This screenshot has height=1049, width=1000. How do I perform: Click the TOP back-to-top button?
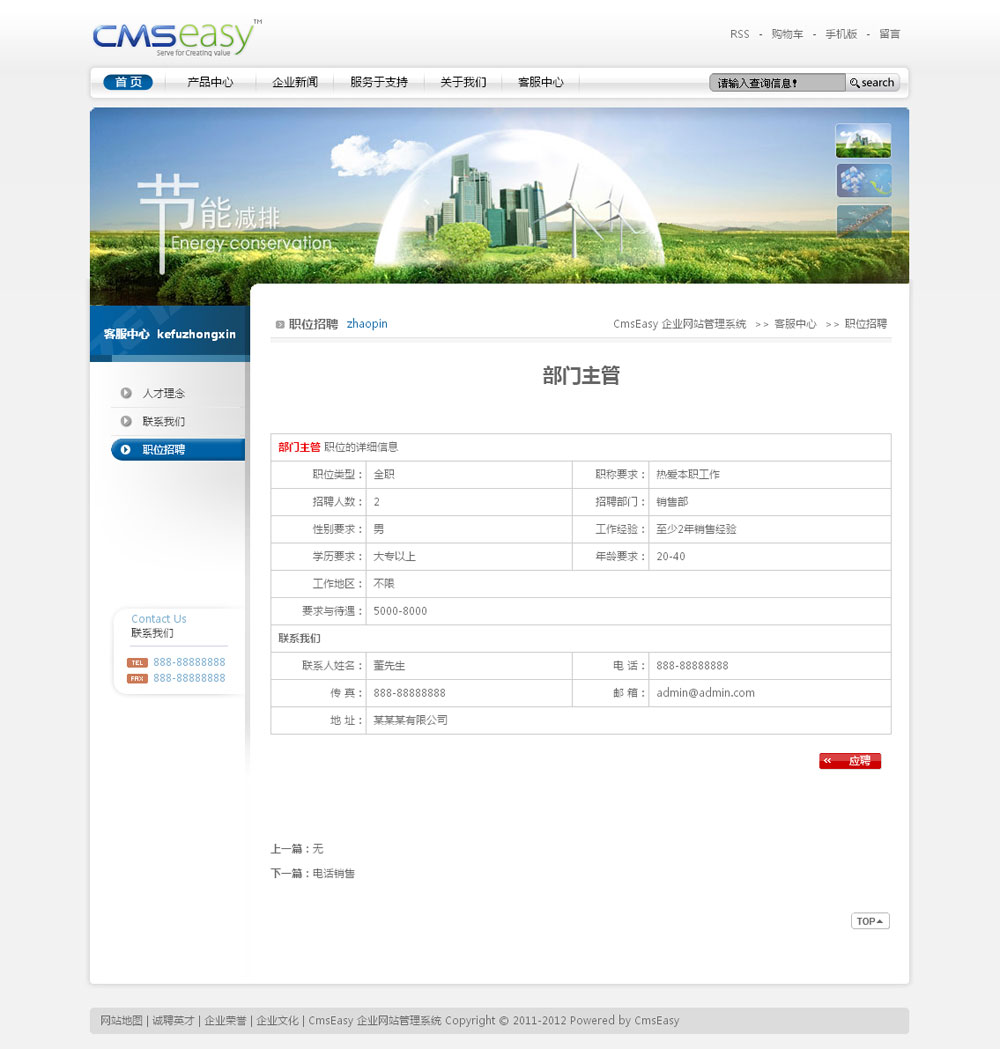pos(870,921)
